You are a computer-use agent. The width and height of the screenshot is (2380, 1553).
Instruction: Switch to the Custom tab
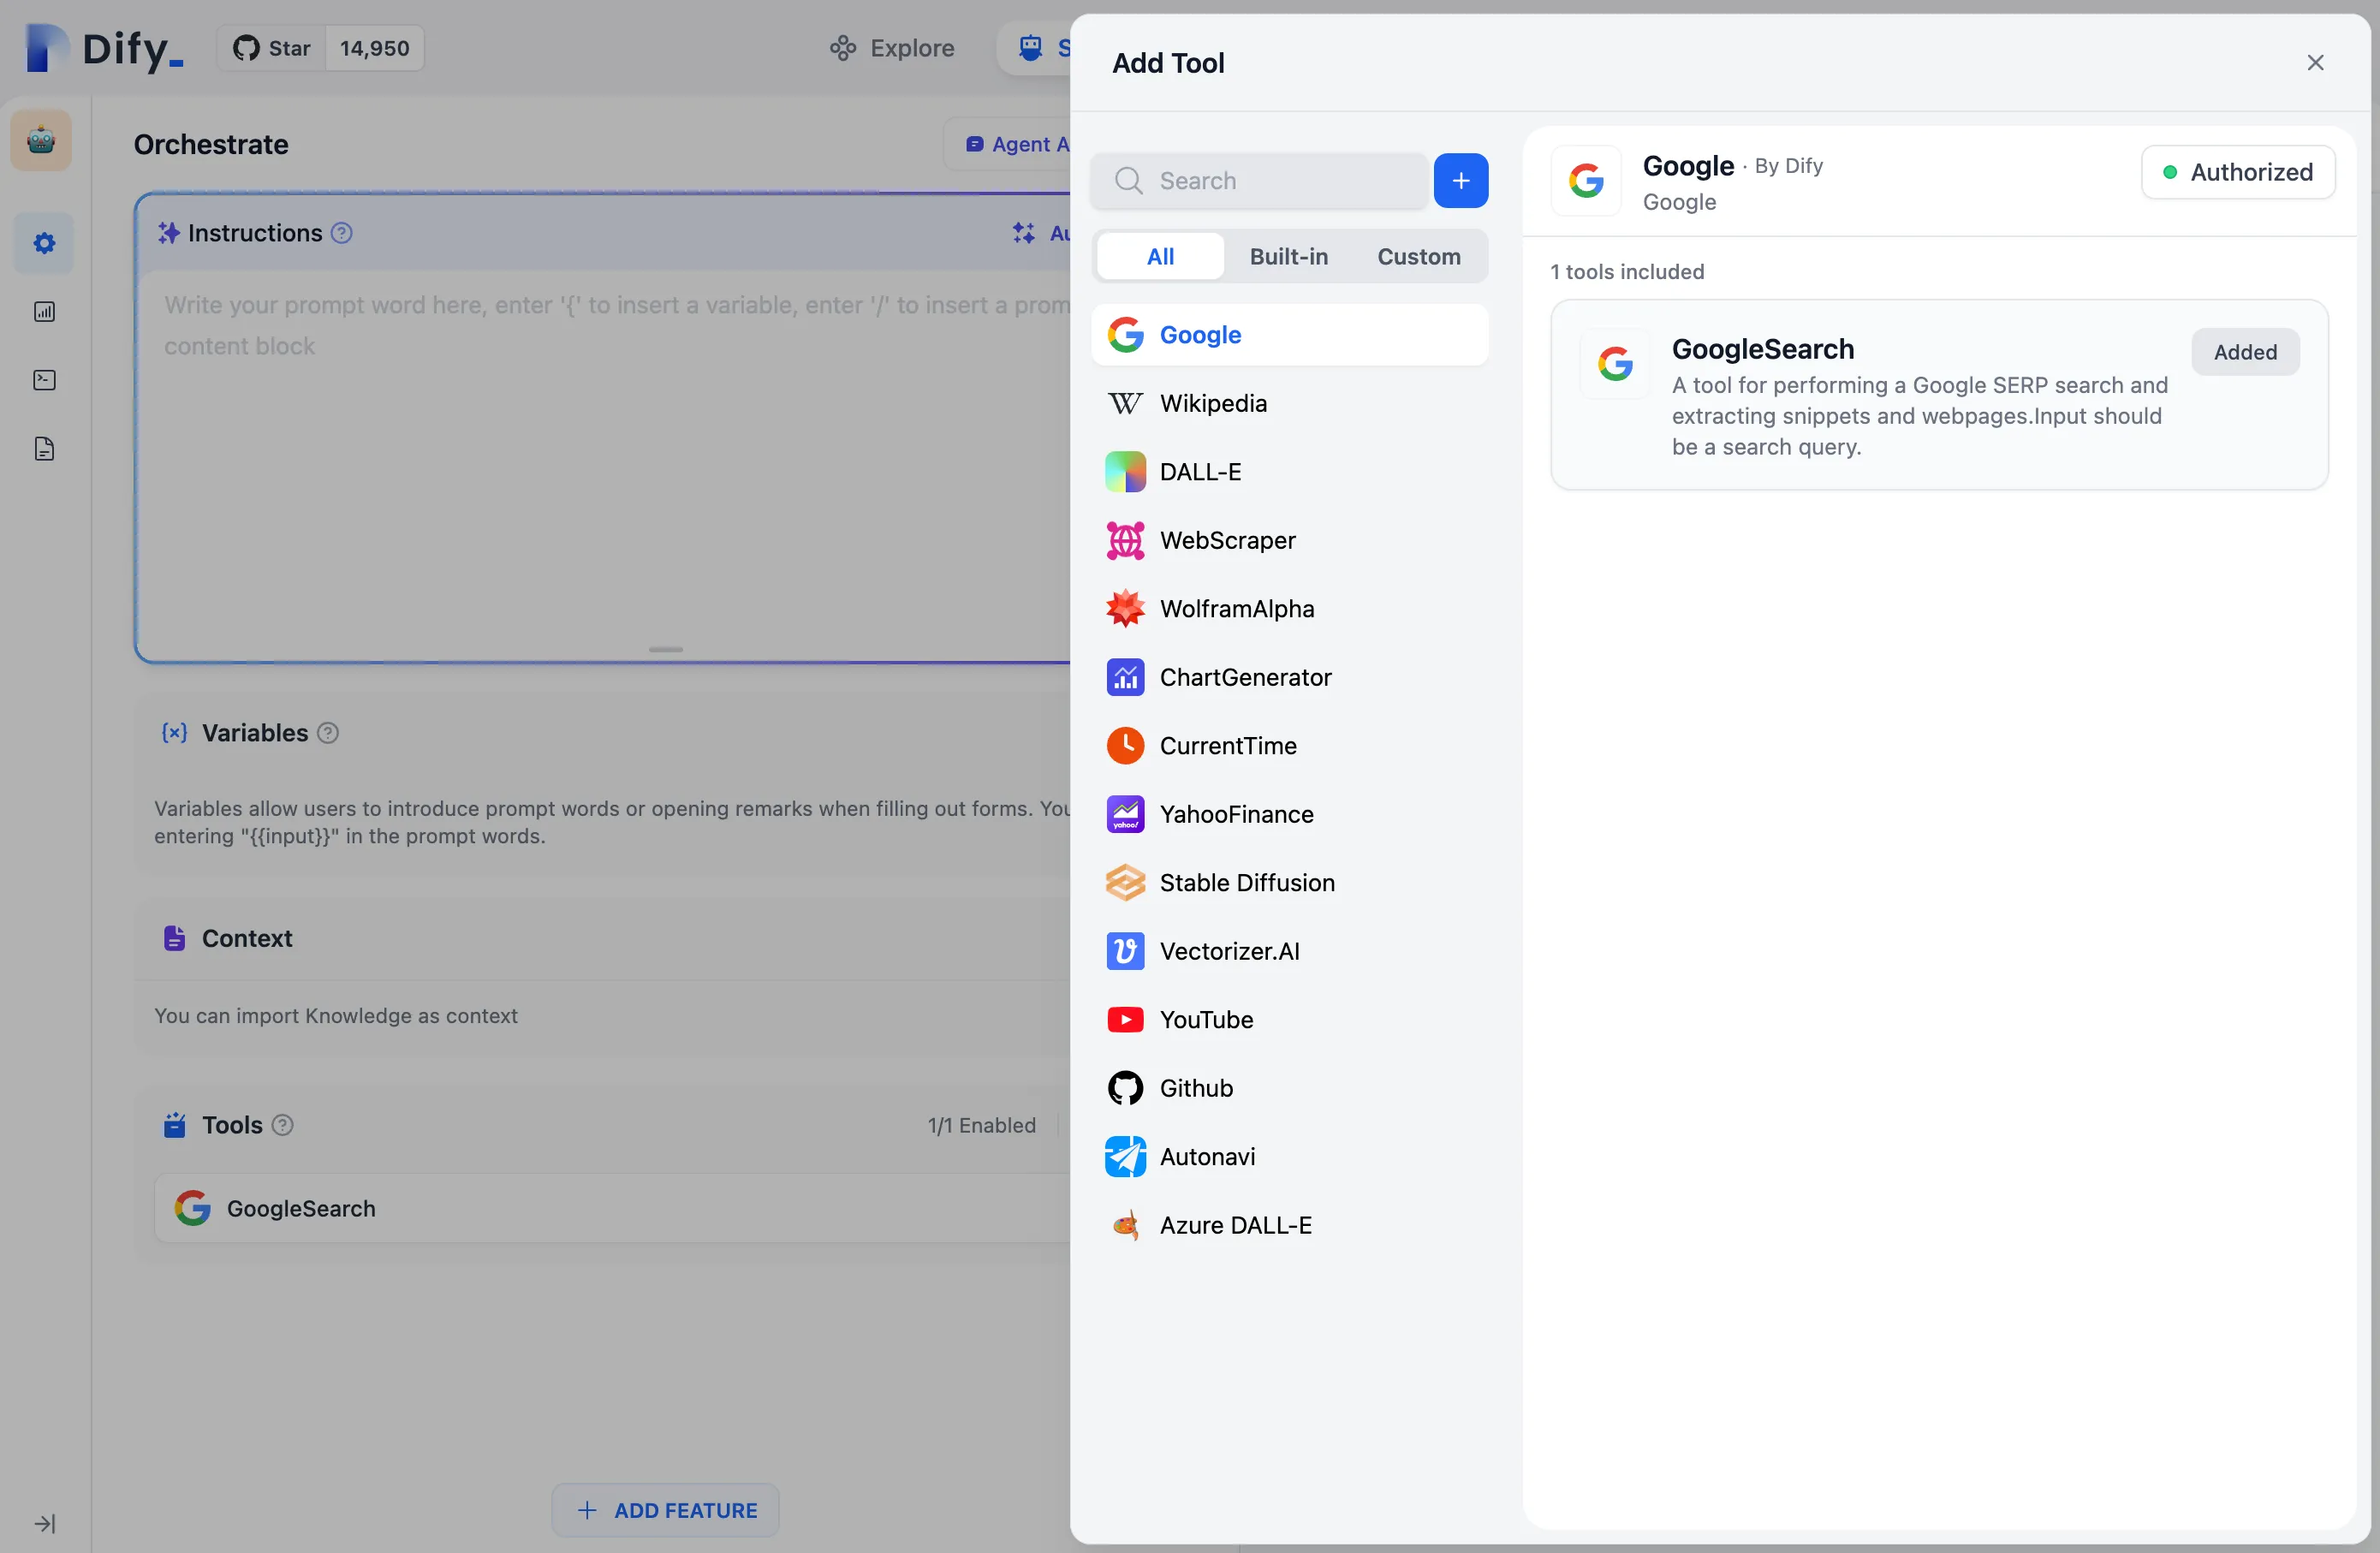(1417, 257)
